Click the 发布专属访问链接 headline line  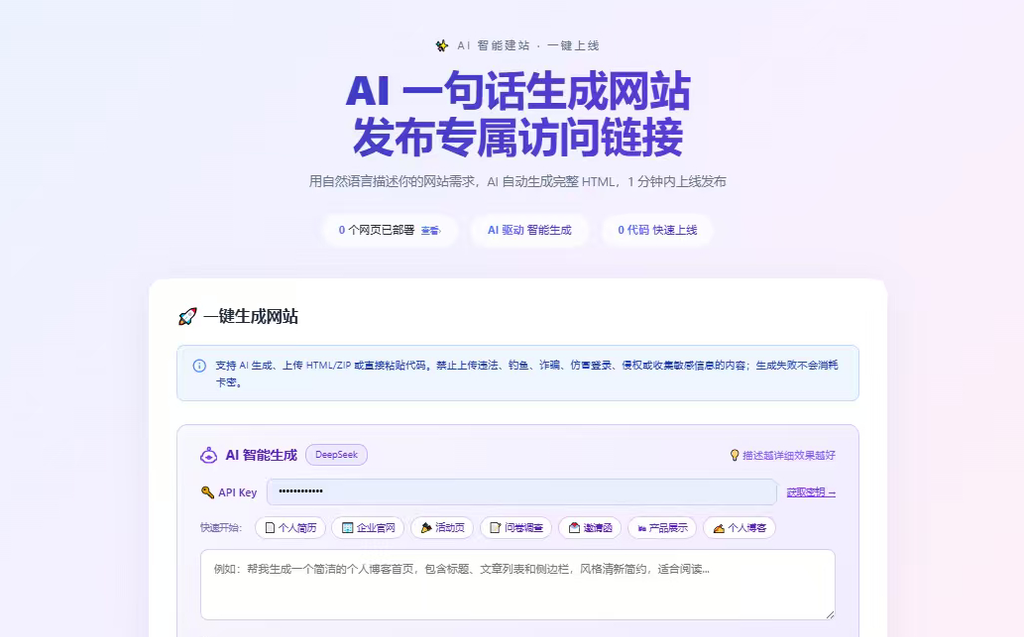(518, 138)
